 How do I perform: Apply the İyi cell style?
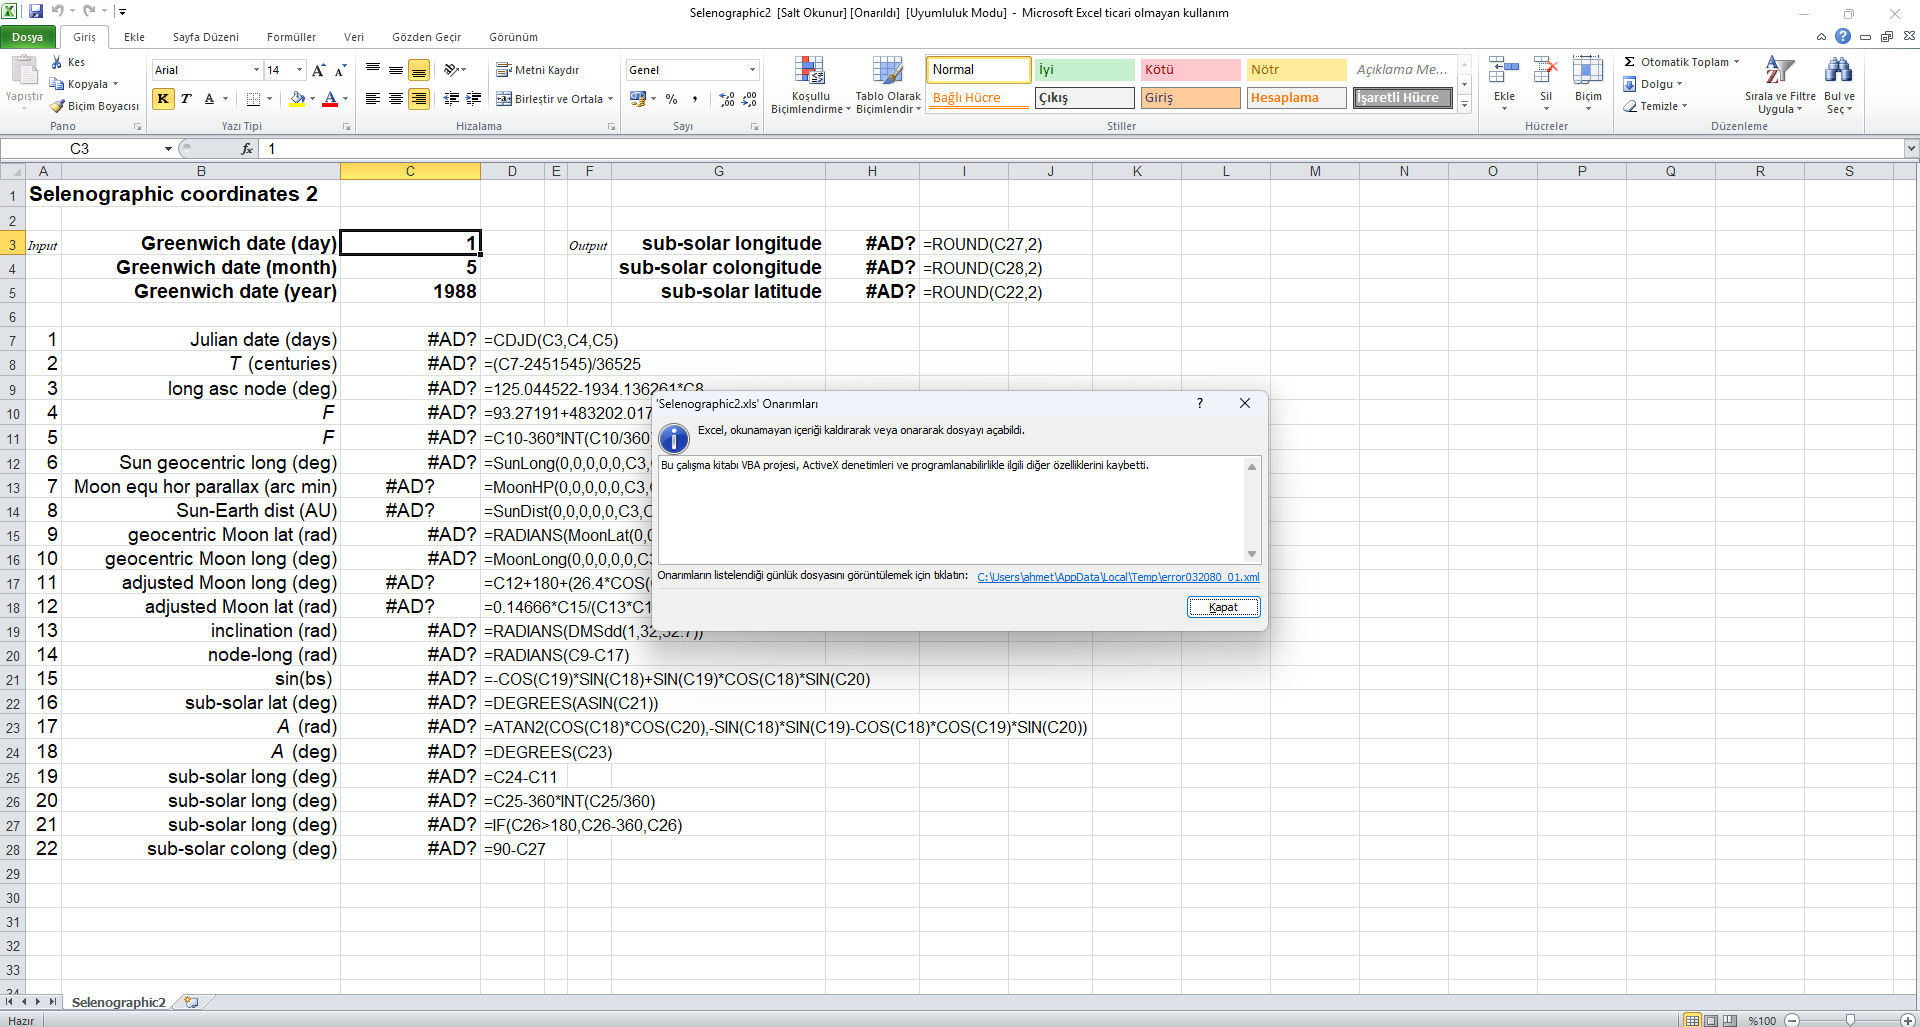[1084, 70]
